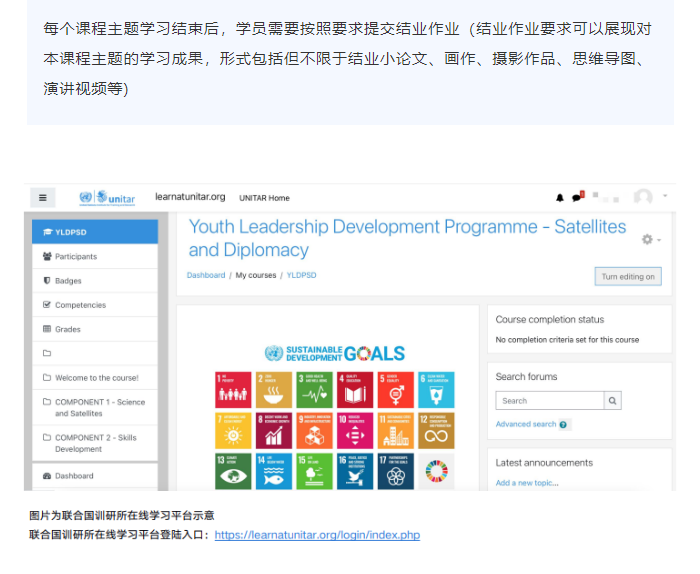Click the unnamed folder sidebar item
Image resolution: width=700 pixels, height=574 pixels.
coord(95,354)
